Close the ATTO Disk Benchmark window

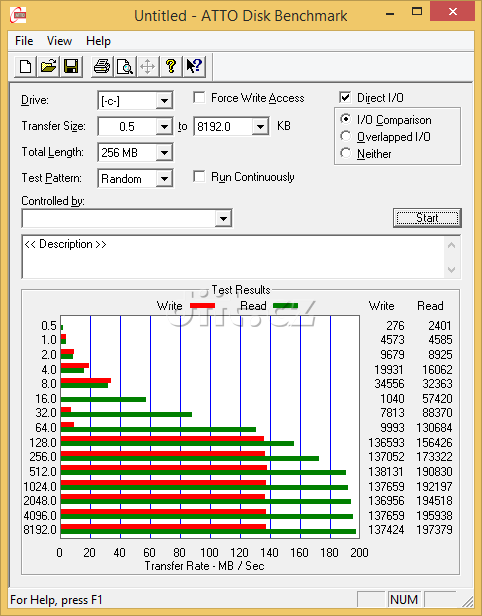(x=453, y=11)
